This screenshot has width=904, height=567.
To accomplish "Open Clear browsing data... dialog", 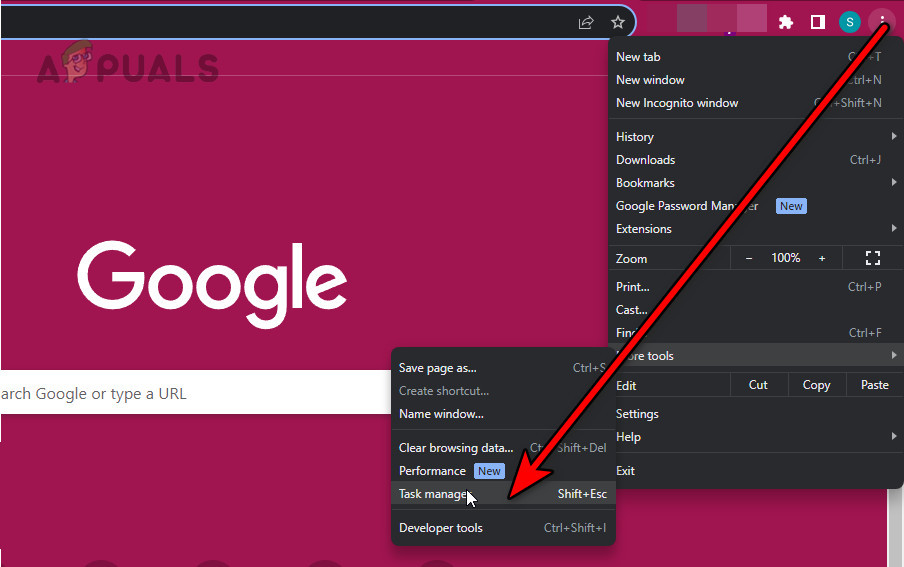I will tap(503, 448).
